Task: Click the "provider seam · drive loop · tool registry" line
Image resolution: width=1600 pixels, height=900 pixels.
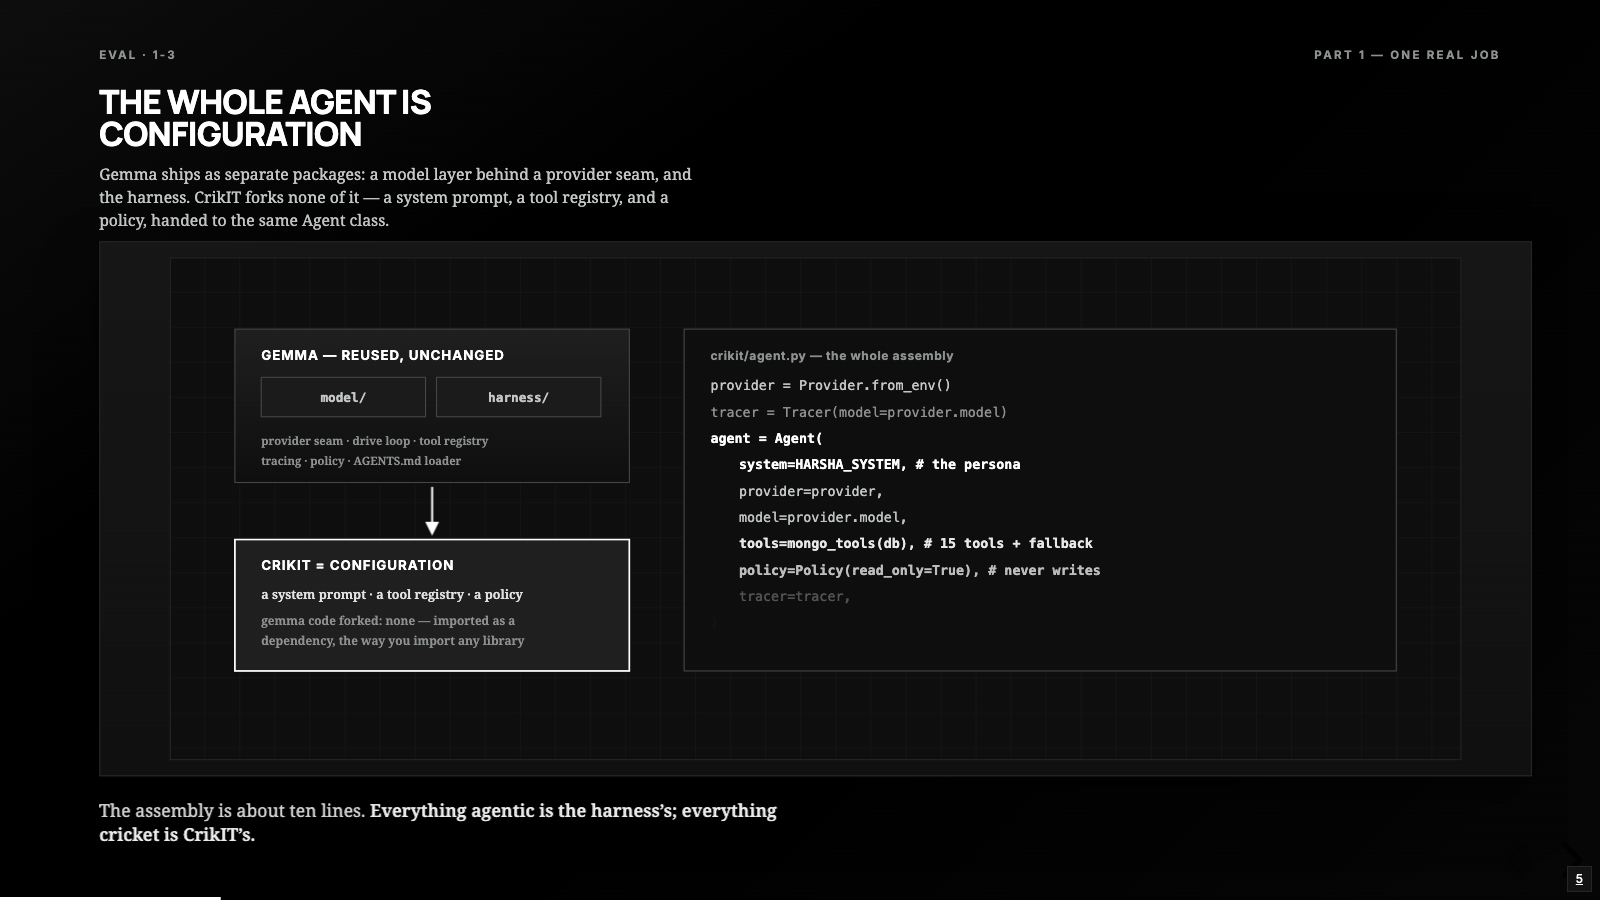Action: (x=374, y=441)
